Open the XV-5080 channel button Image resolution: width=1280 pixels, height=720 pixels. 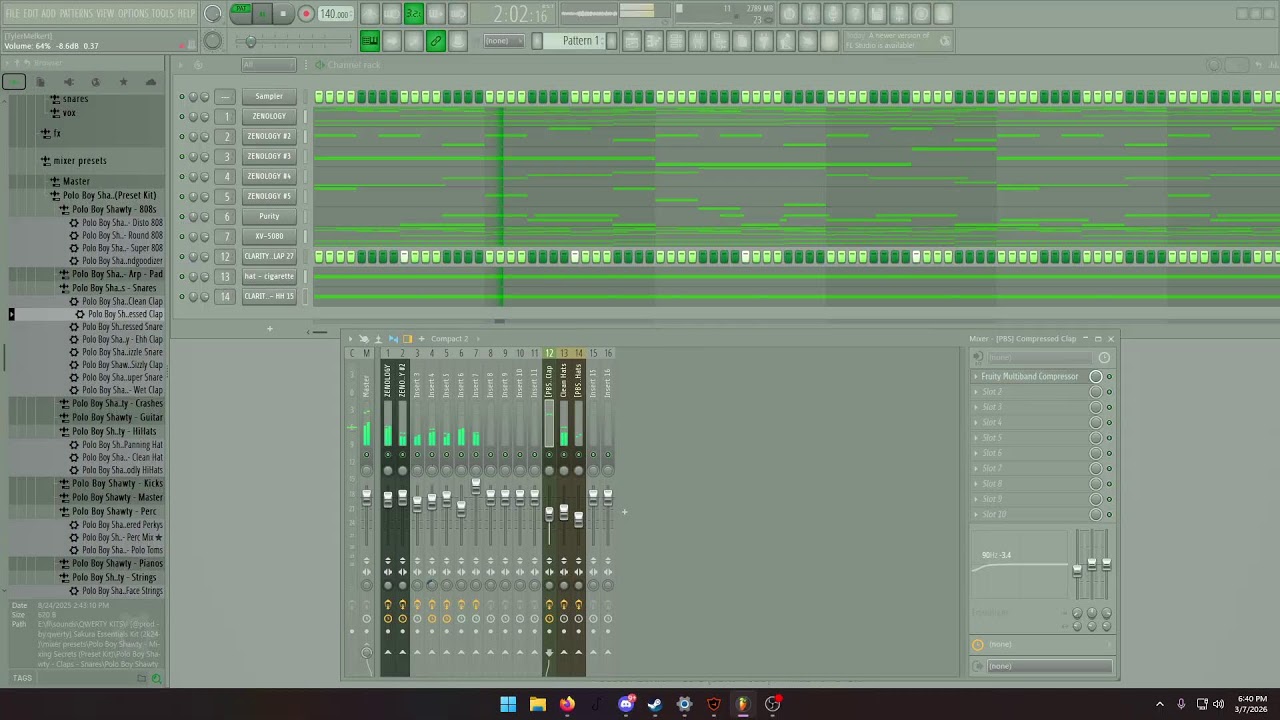click(269, 236)
